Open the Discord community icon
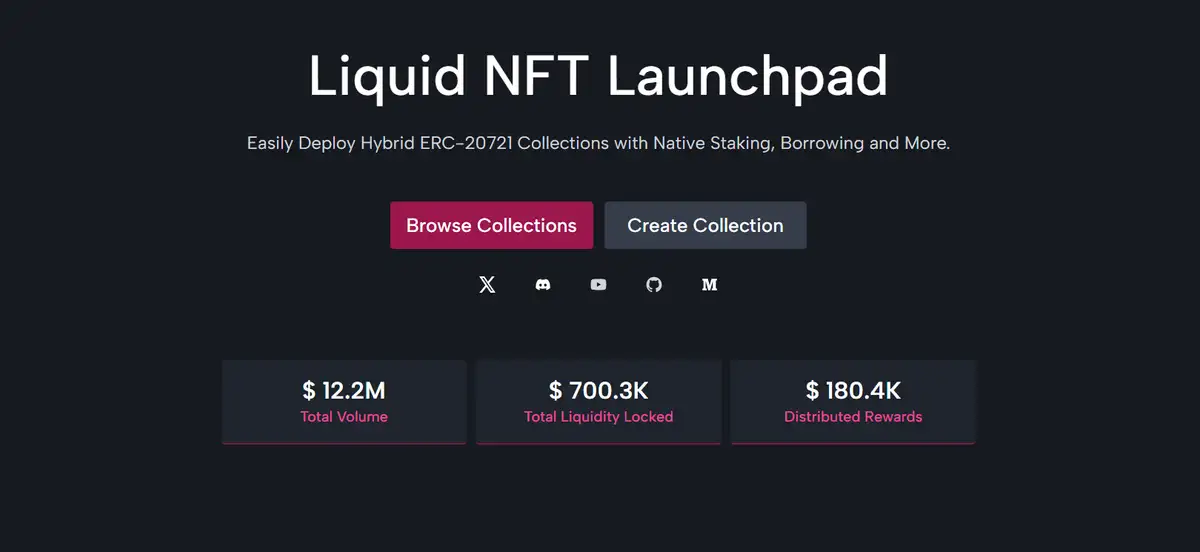Viewport: 1200px width, 552px height. pos(543,285)
